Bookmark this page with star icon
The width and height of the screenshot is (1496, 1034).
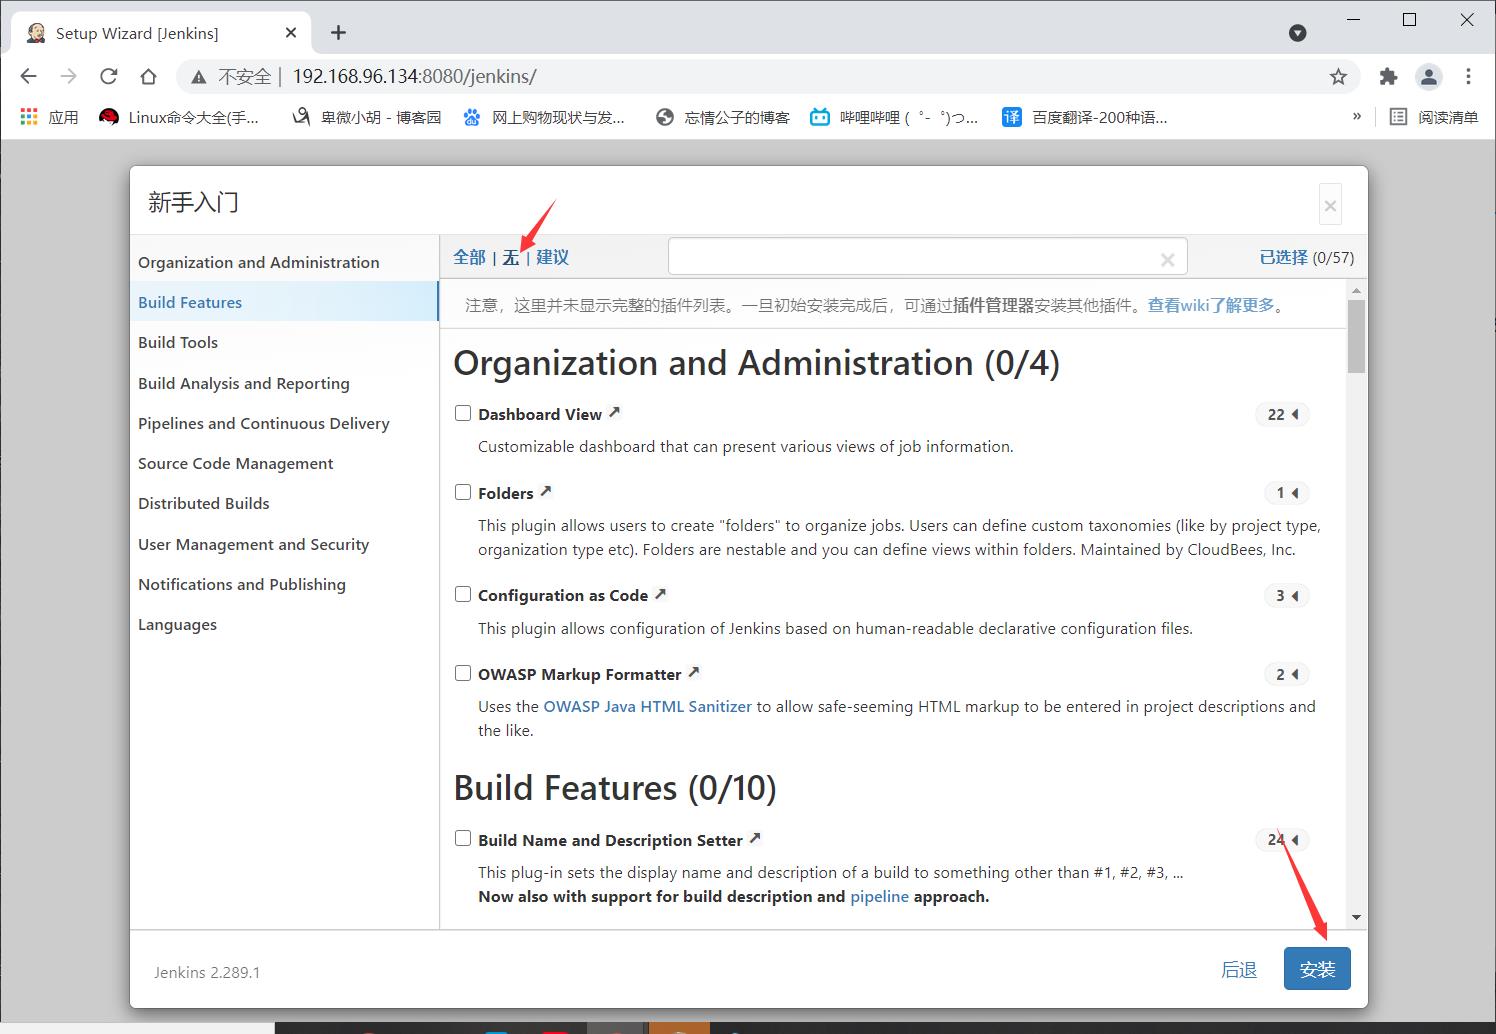pos(1338,76)
